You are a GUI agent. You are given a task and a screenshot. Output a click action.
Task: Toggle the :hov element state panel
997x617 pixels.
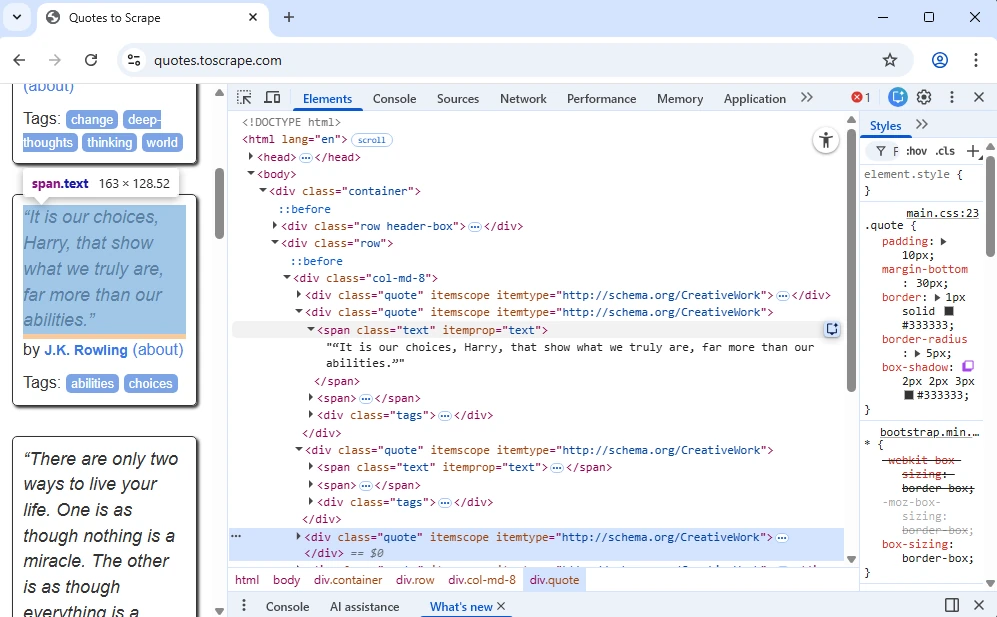[x=916, y=152]
